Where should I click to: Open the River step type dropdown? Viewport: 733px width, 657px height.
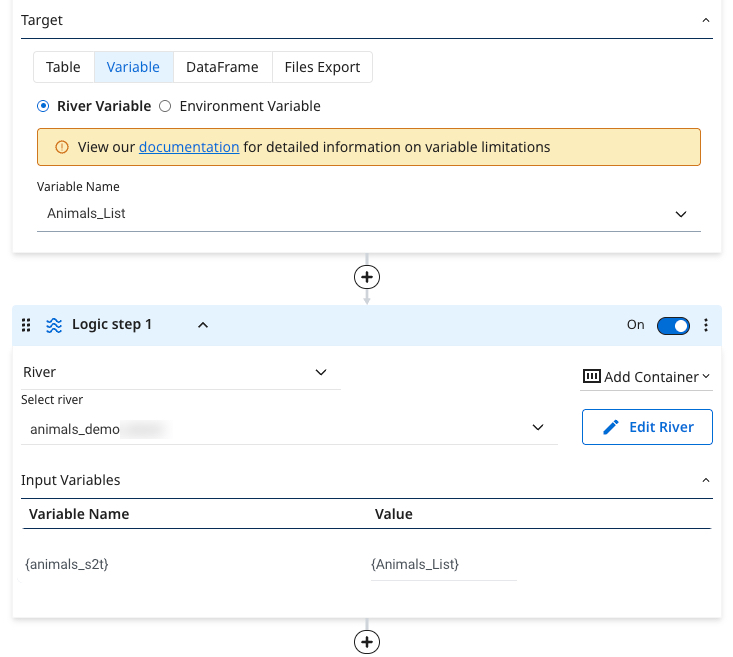[181, 372]
